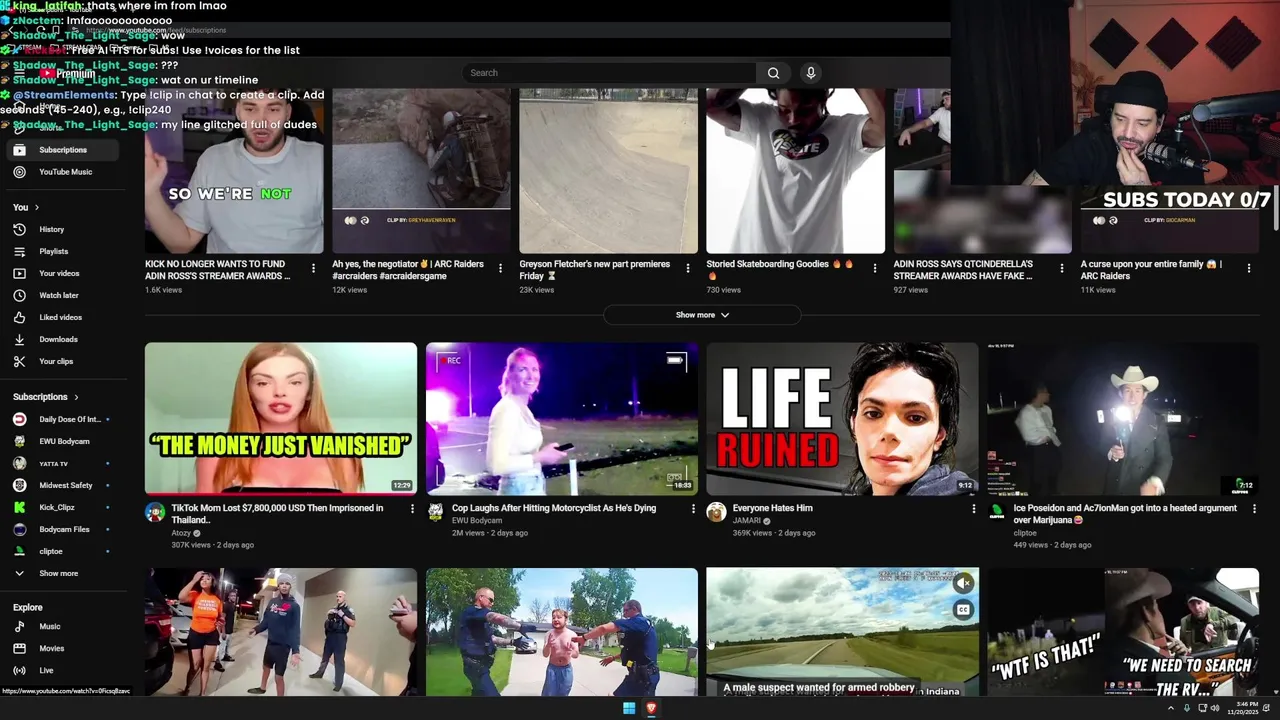
Task: Select the Subscriptions sidebar tab
Action: (x=63, y=150)
